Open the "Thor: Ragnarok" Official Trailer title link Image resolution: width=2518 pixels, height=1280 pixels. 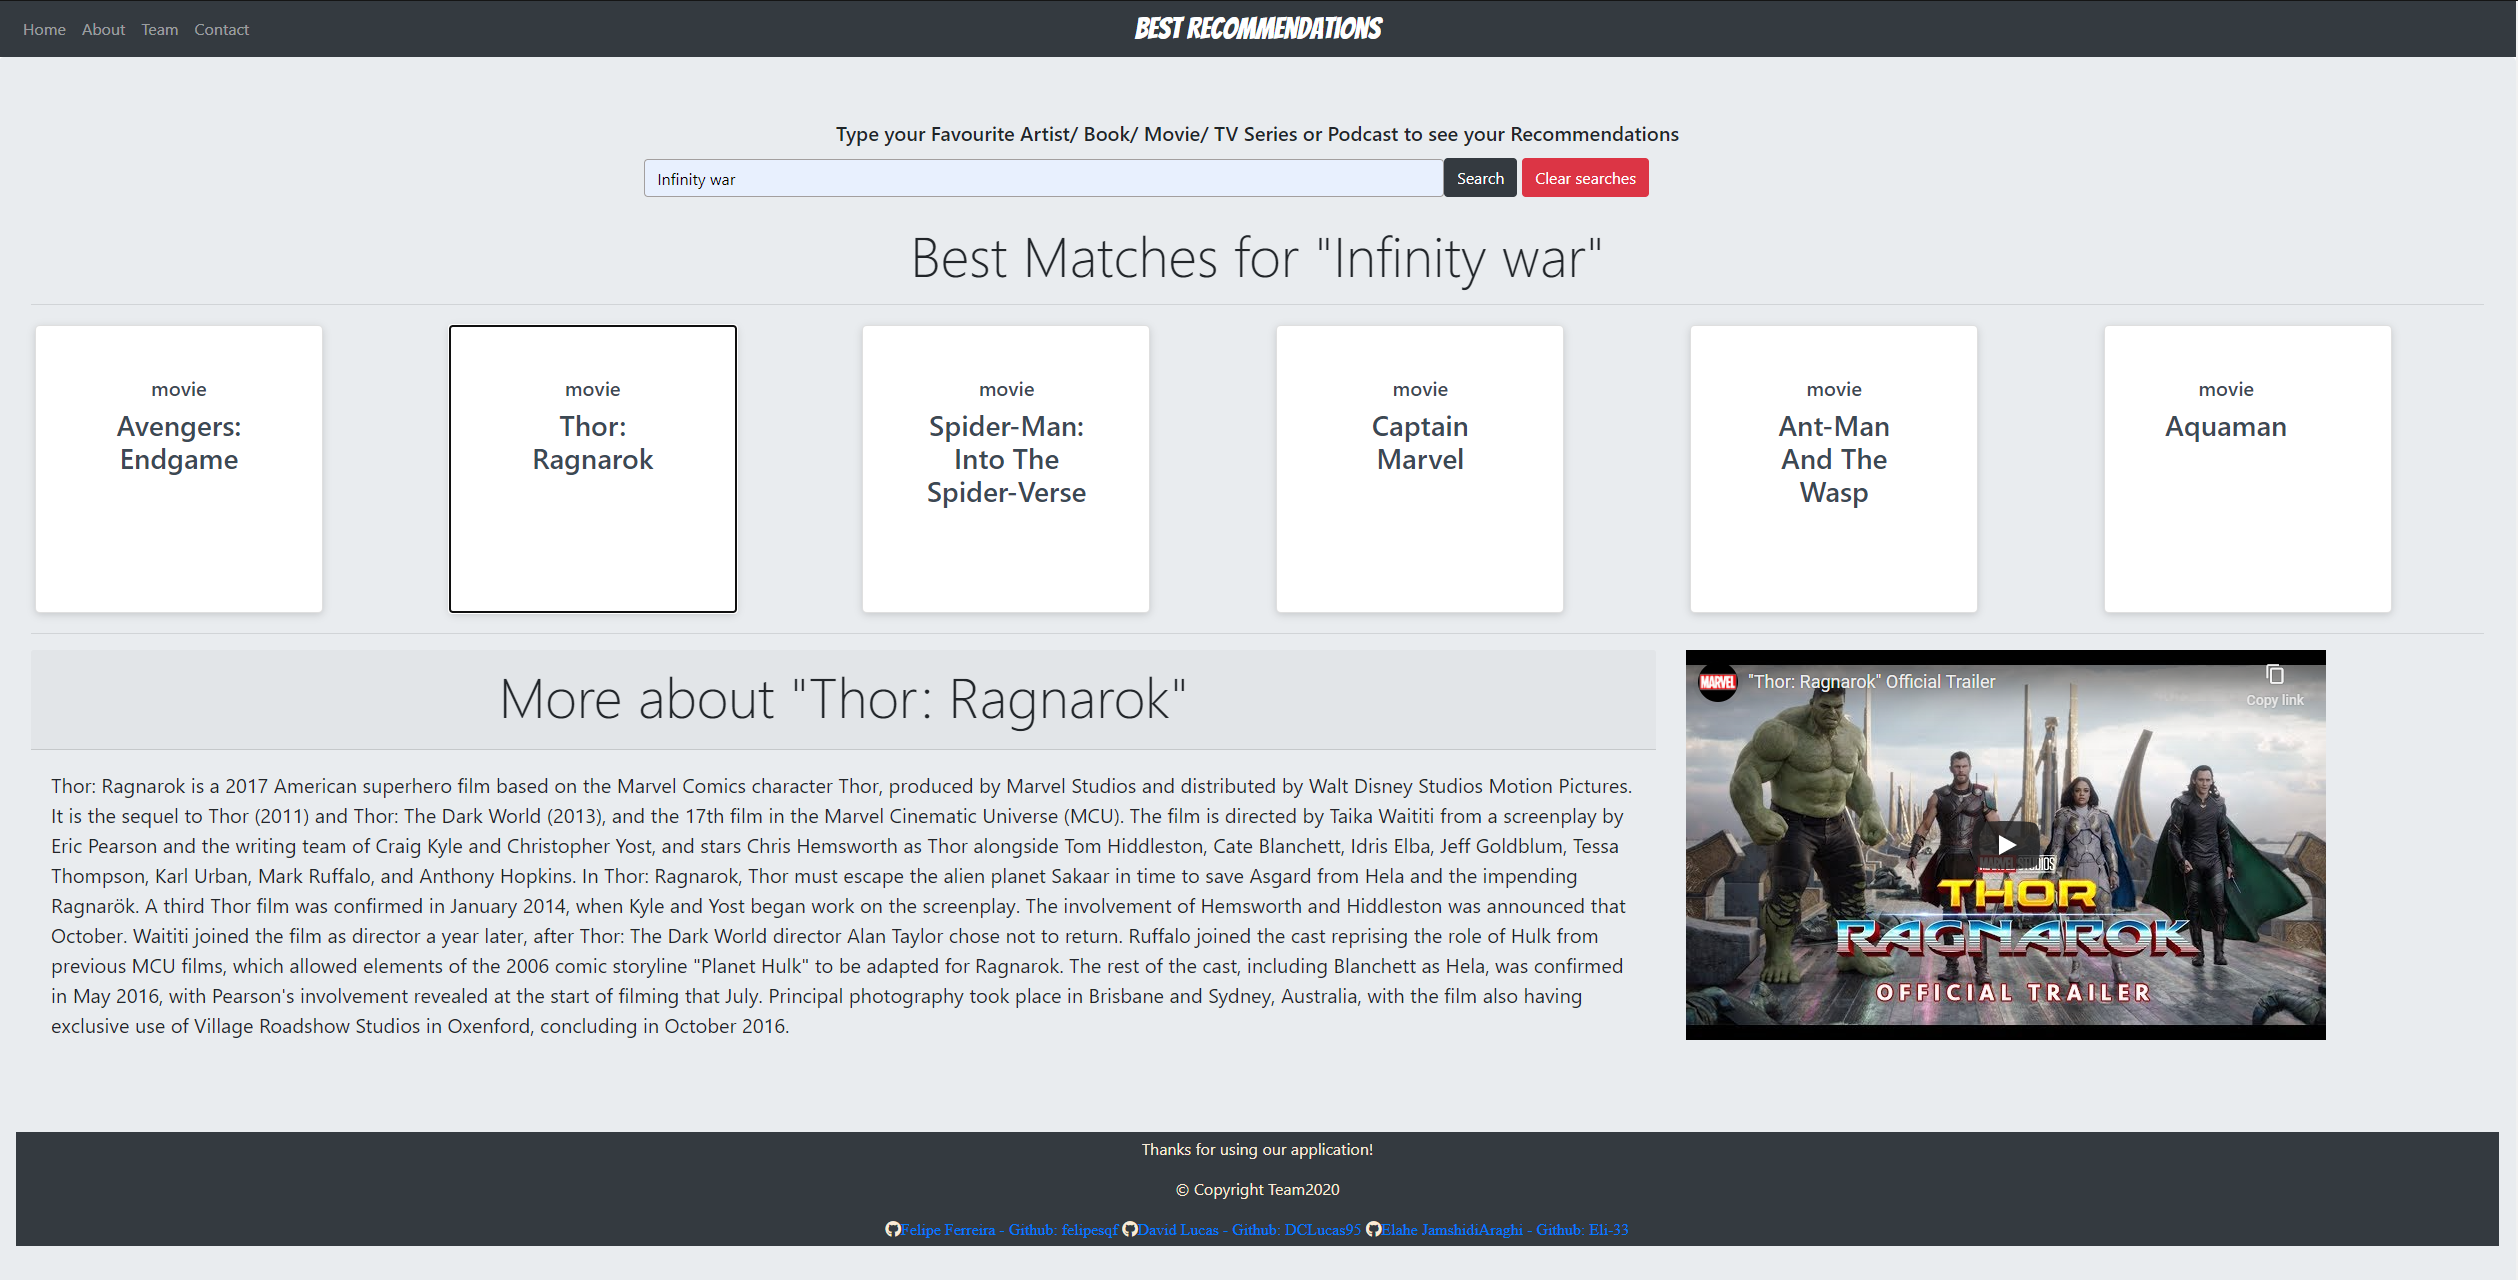pyautogui.click(x=1871, y=682)
